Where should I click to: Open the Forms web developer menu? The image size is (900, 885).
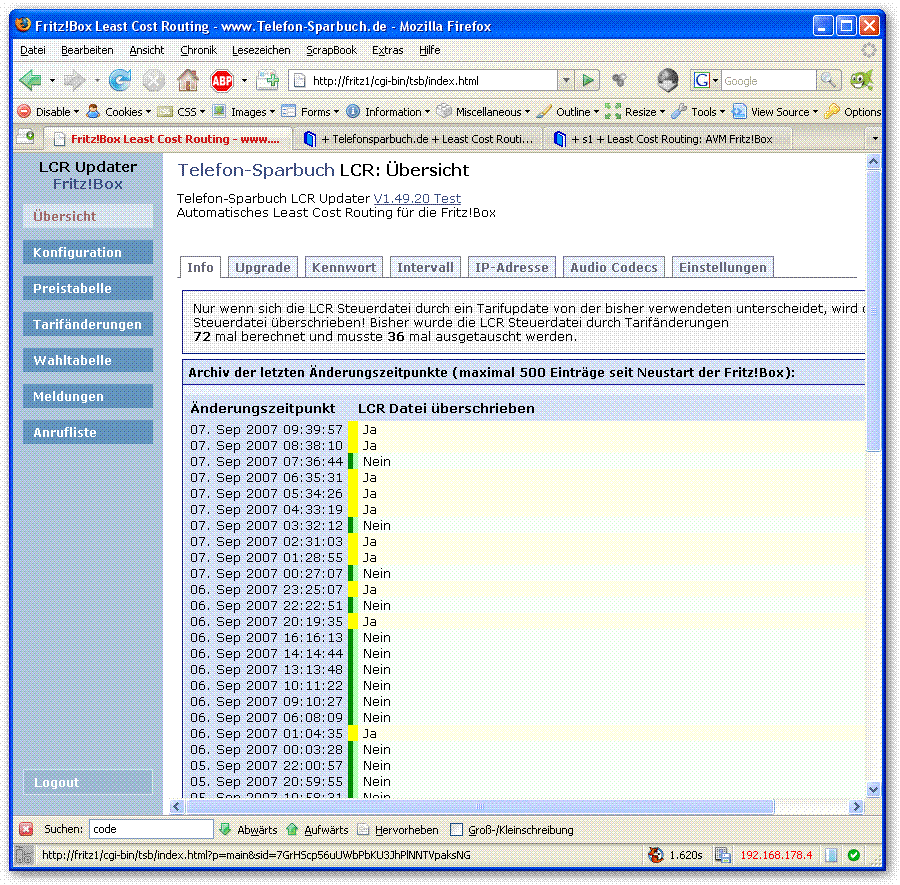(310, 111)
